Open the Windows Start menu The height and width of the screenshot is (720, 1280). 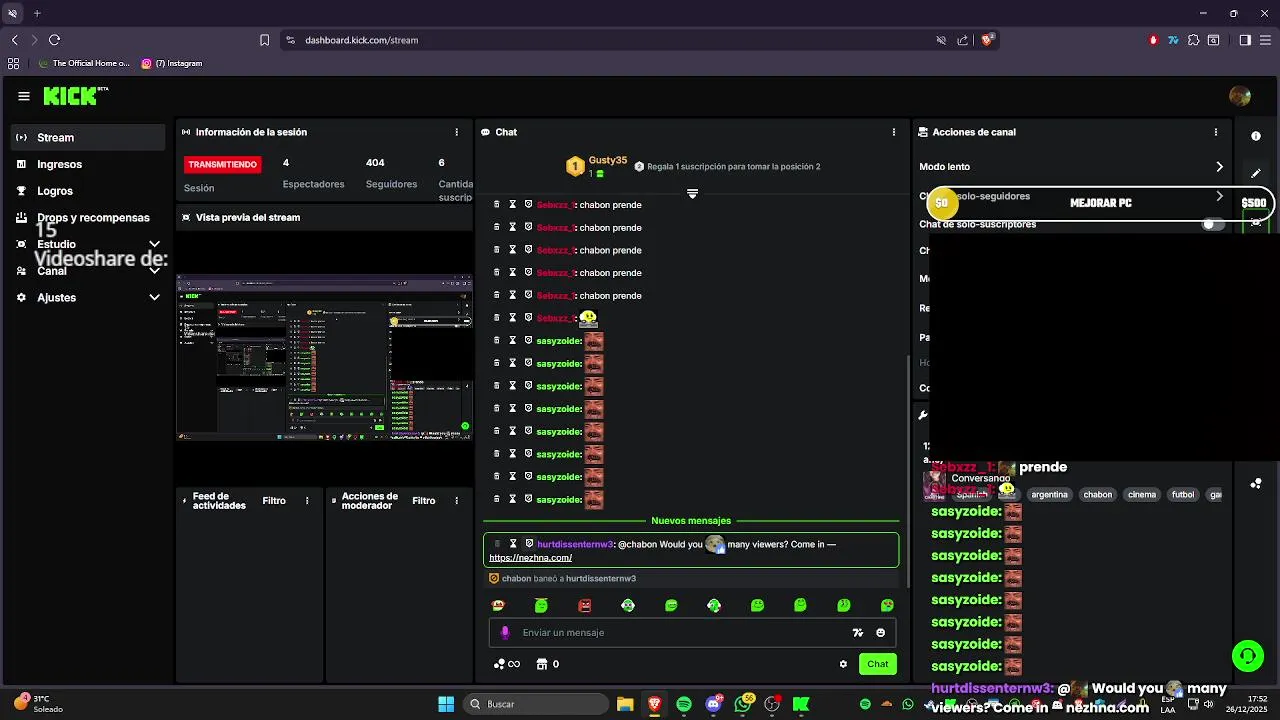(446, 704)
